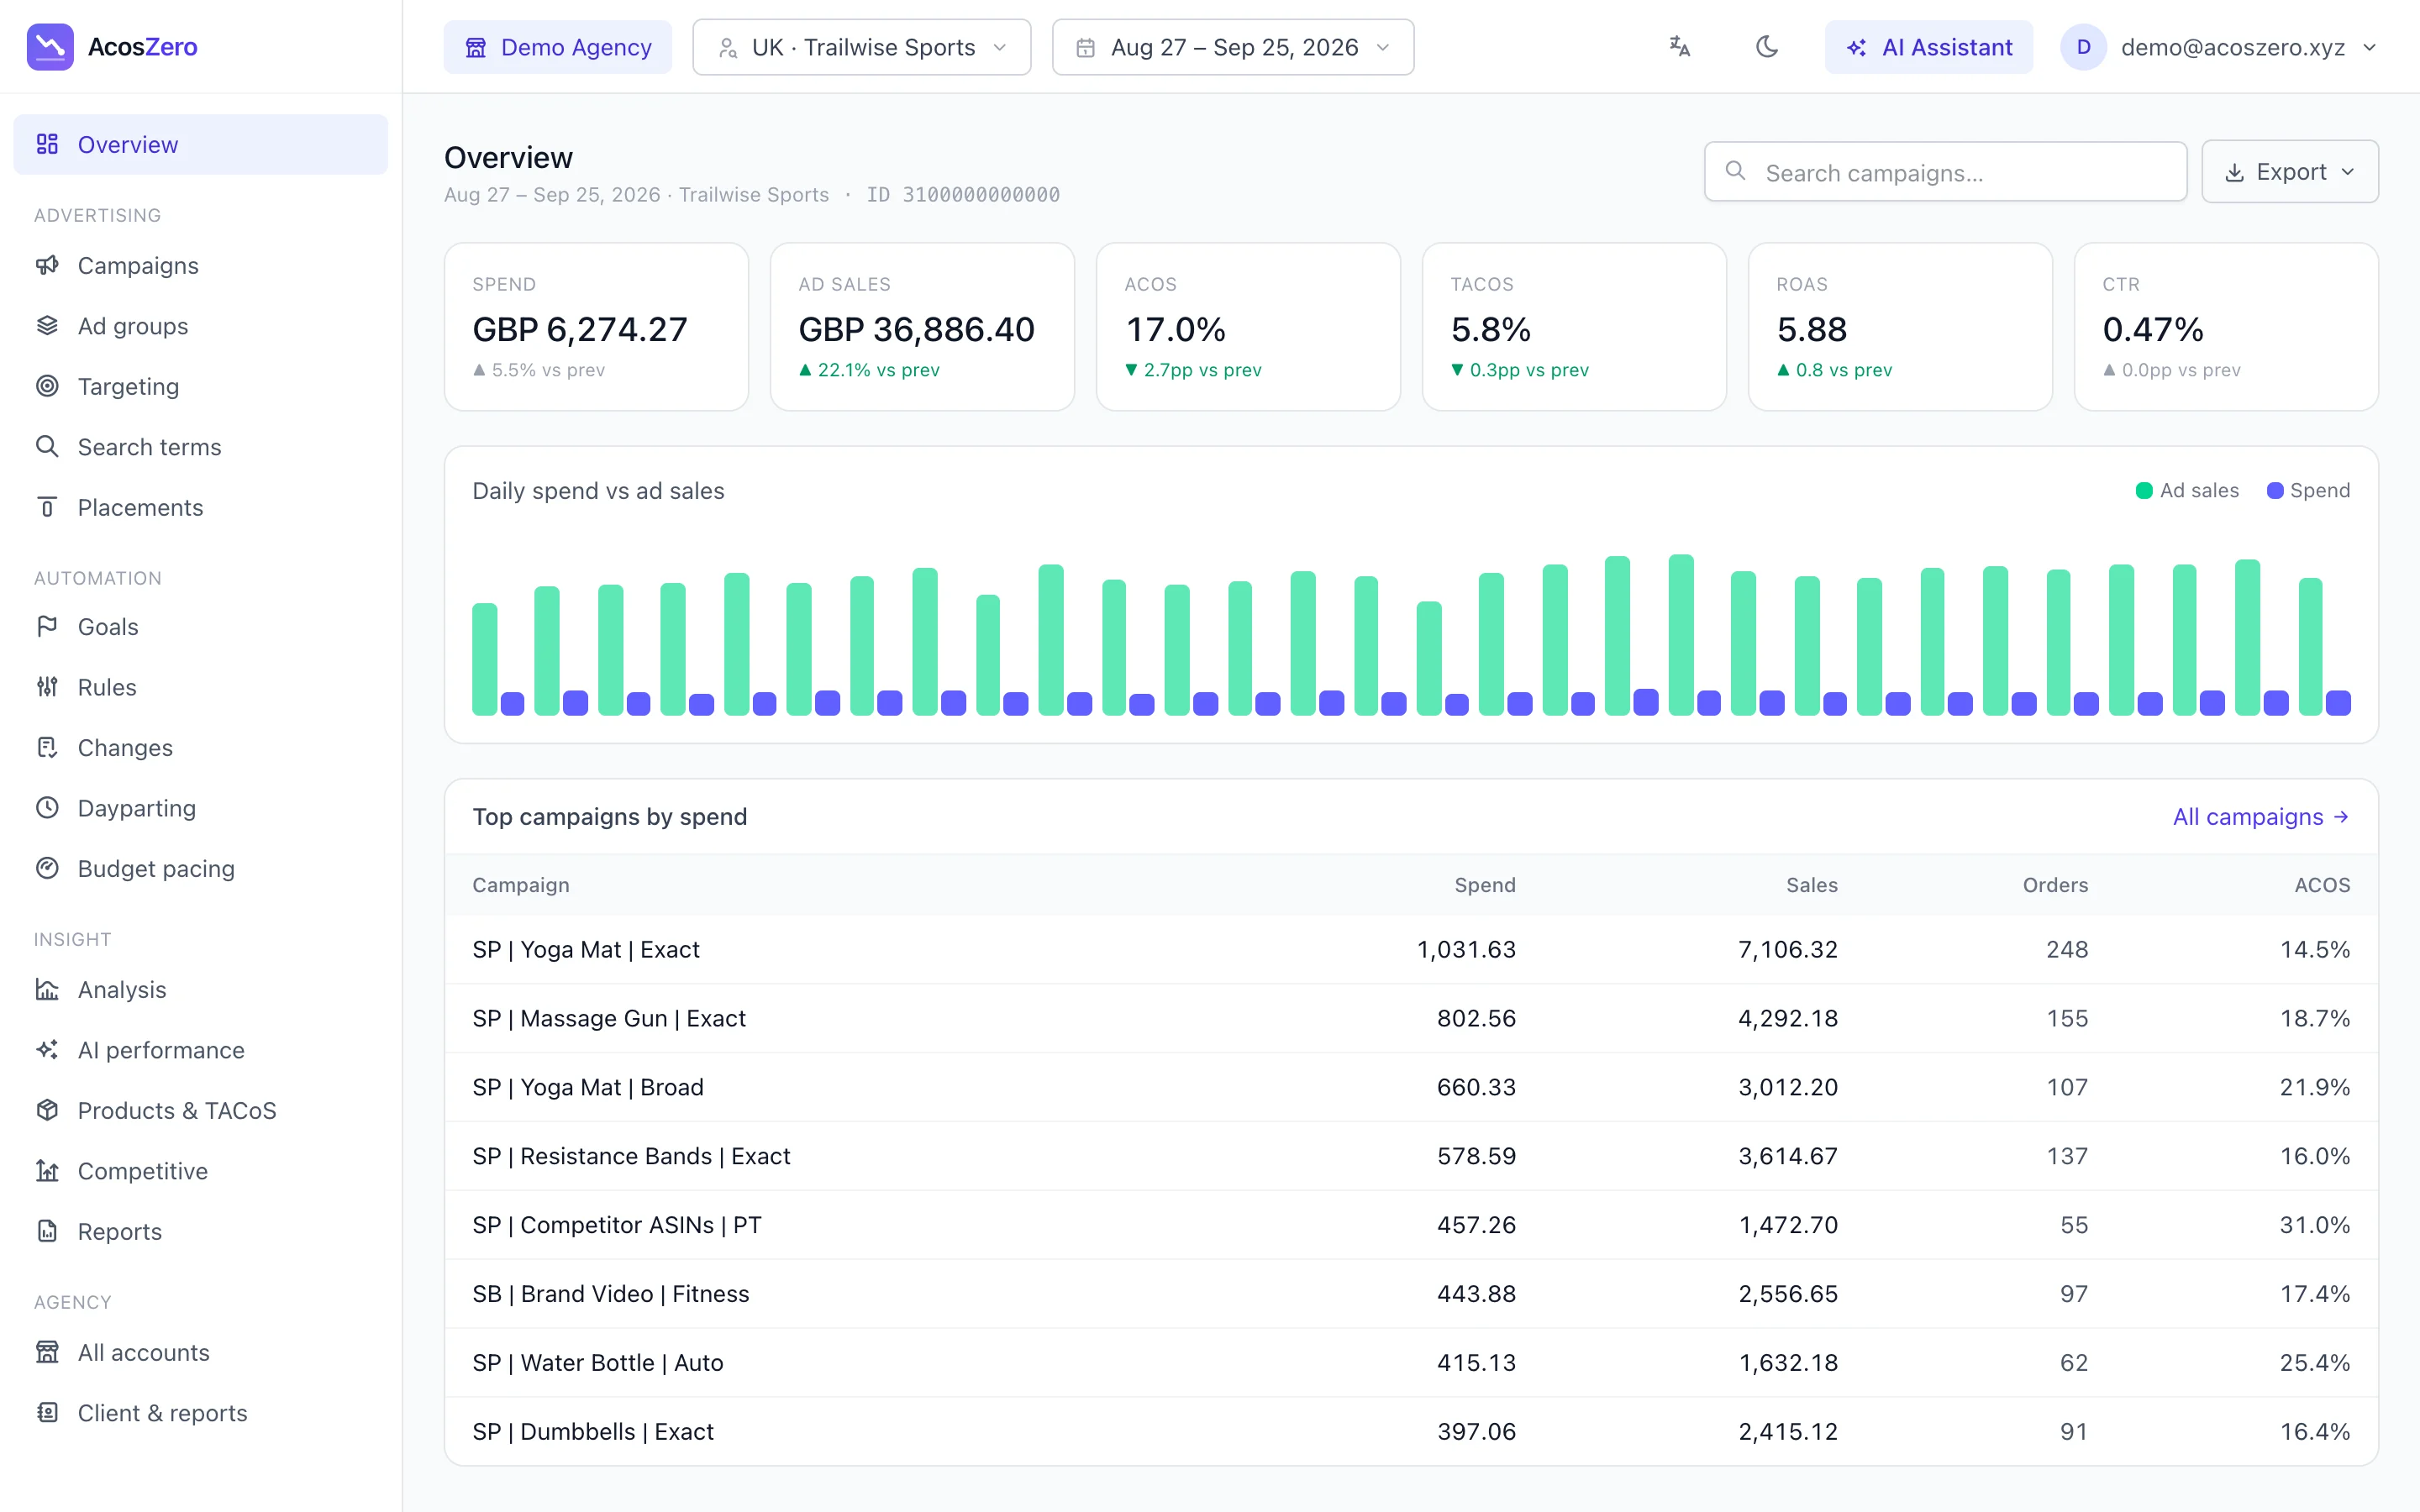
Task: Click the Rules sliders icon
Action: pyautogui.click(x=47, y=687)
